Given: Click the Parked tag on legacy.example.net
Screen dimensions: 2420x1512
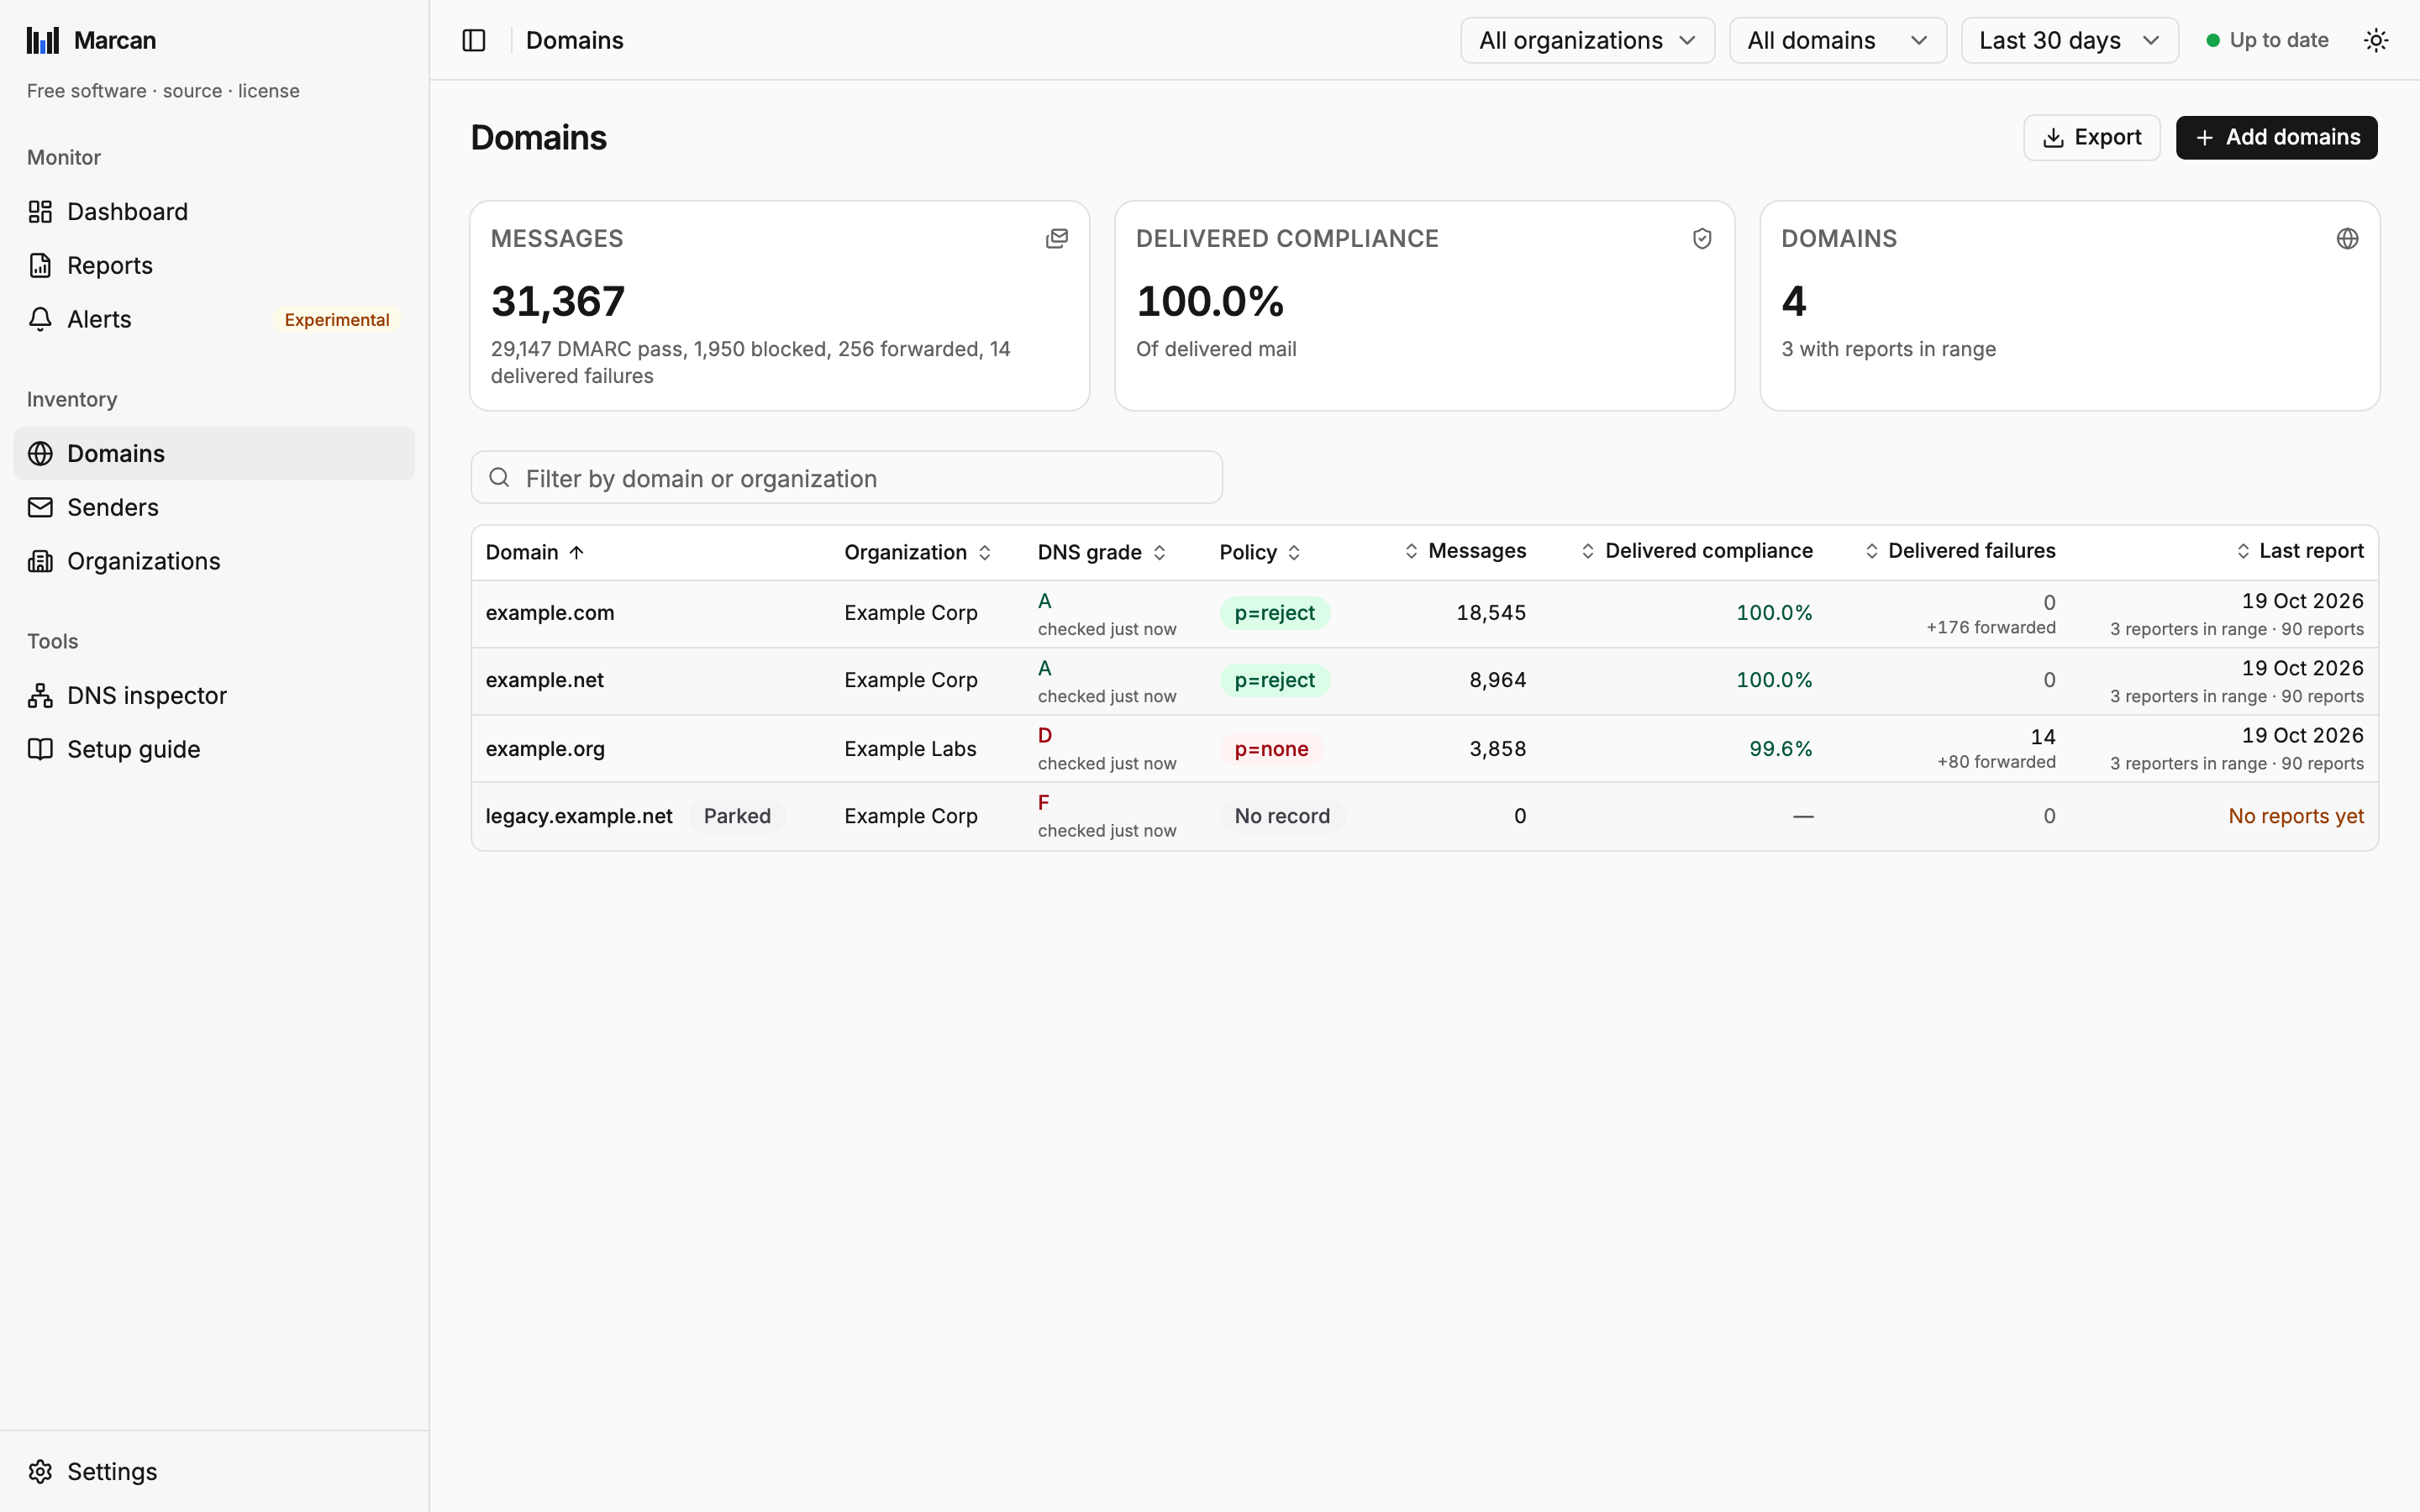Looking at the screenshot, I should [737, 816].
